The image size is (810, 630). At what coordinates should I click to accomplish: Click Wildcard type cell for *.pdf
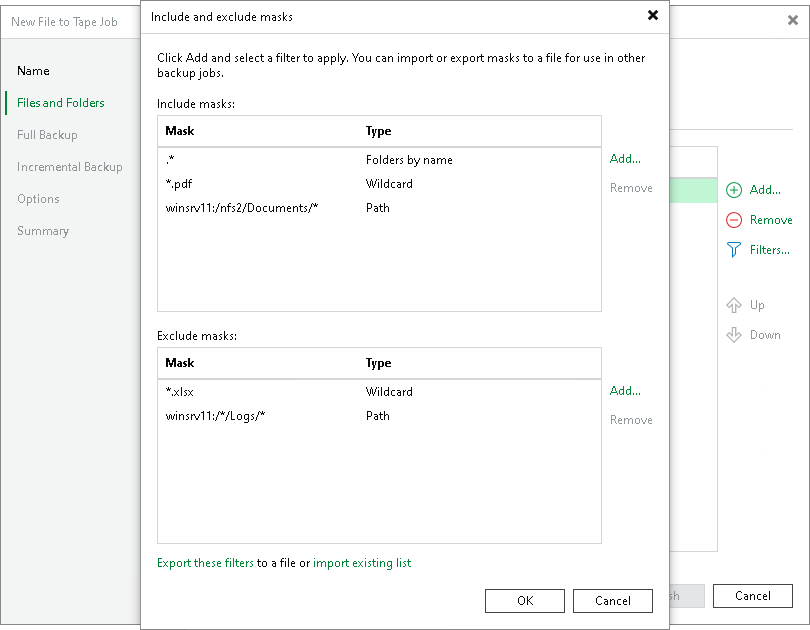pos(389,184)
